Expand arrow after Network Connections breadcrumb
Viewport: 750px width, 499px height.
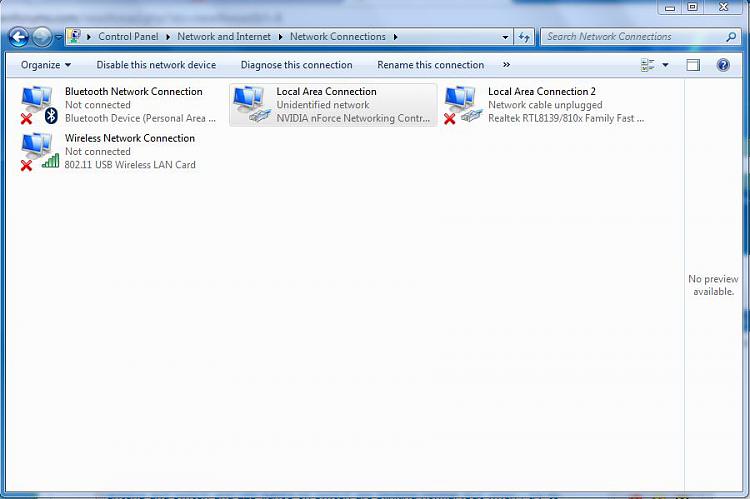(396, 37)
